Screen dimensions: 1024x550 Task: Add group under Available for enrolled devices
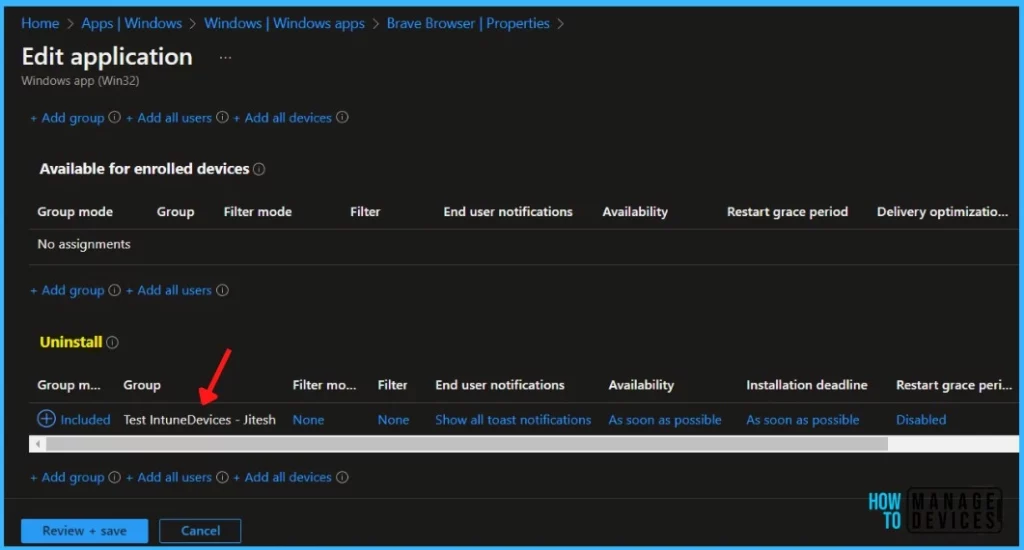[67, 290]
